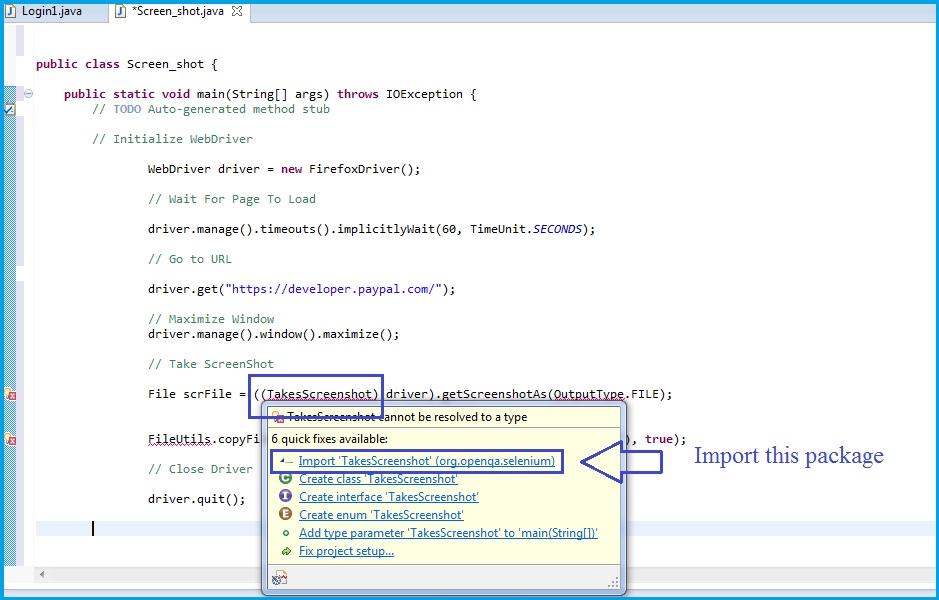The width and height of the screenshot is (939, 600).
Task: Click the icon in quick fix popup footer
Action: click(279, 578)
